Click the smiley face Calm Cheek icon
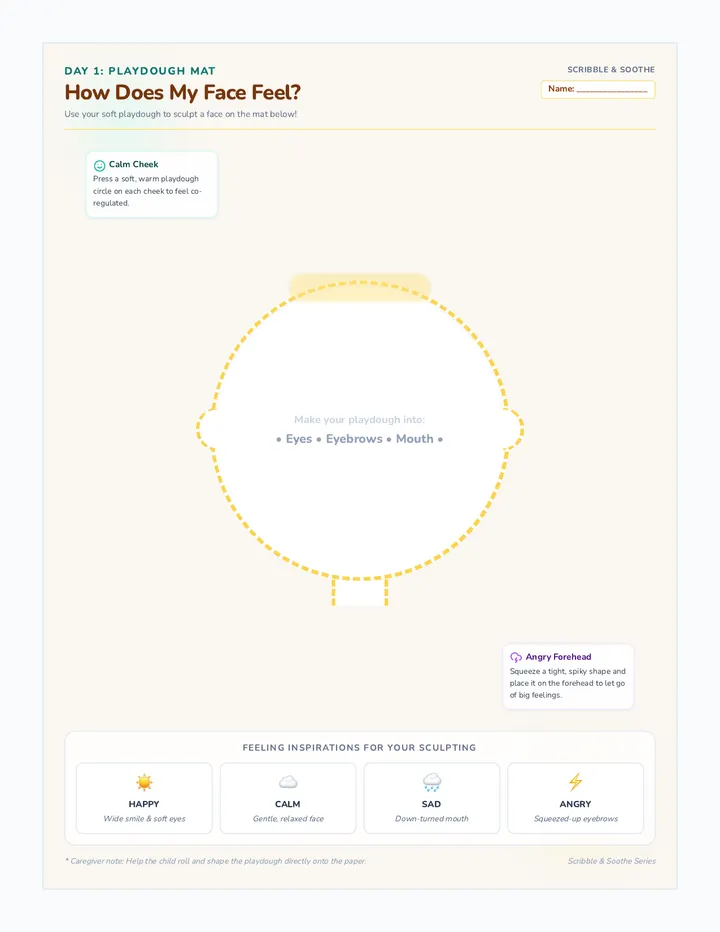The image size is (720, 932). pyautogui.click(x=99, y=165)
